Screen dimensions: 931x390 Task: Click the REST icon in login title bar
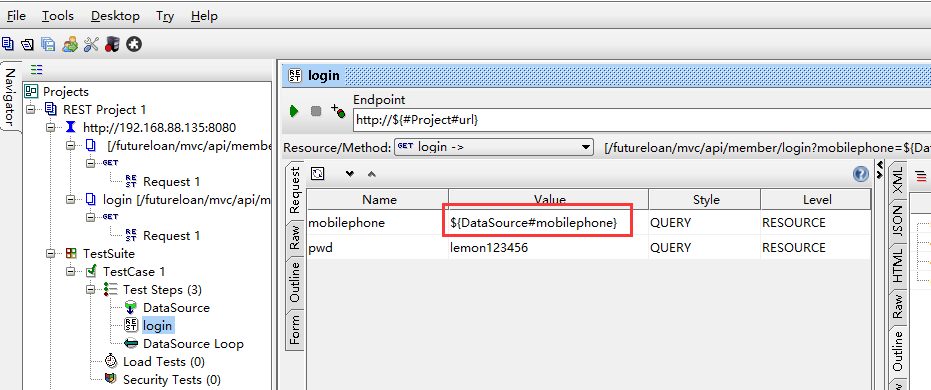pyautogui.click(x=294, y=75)
